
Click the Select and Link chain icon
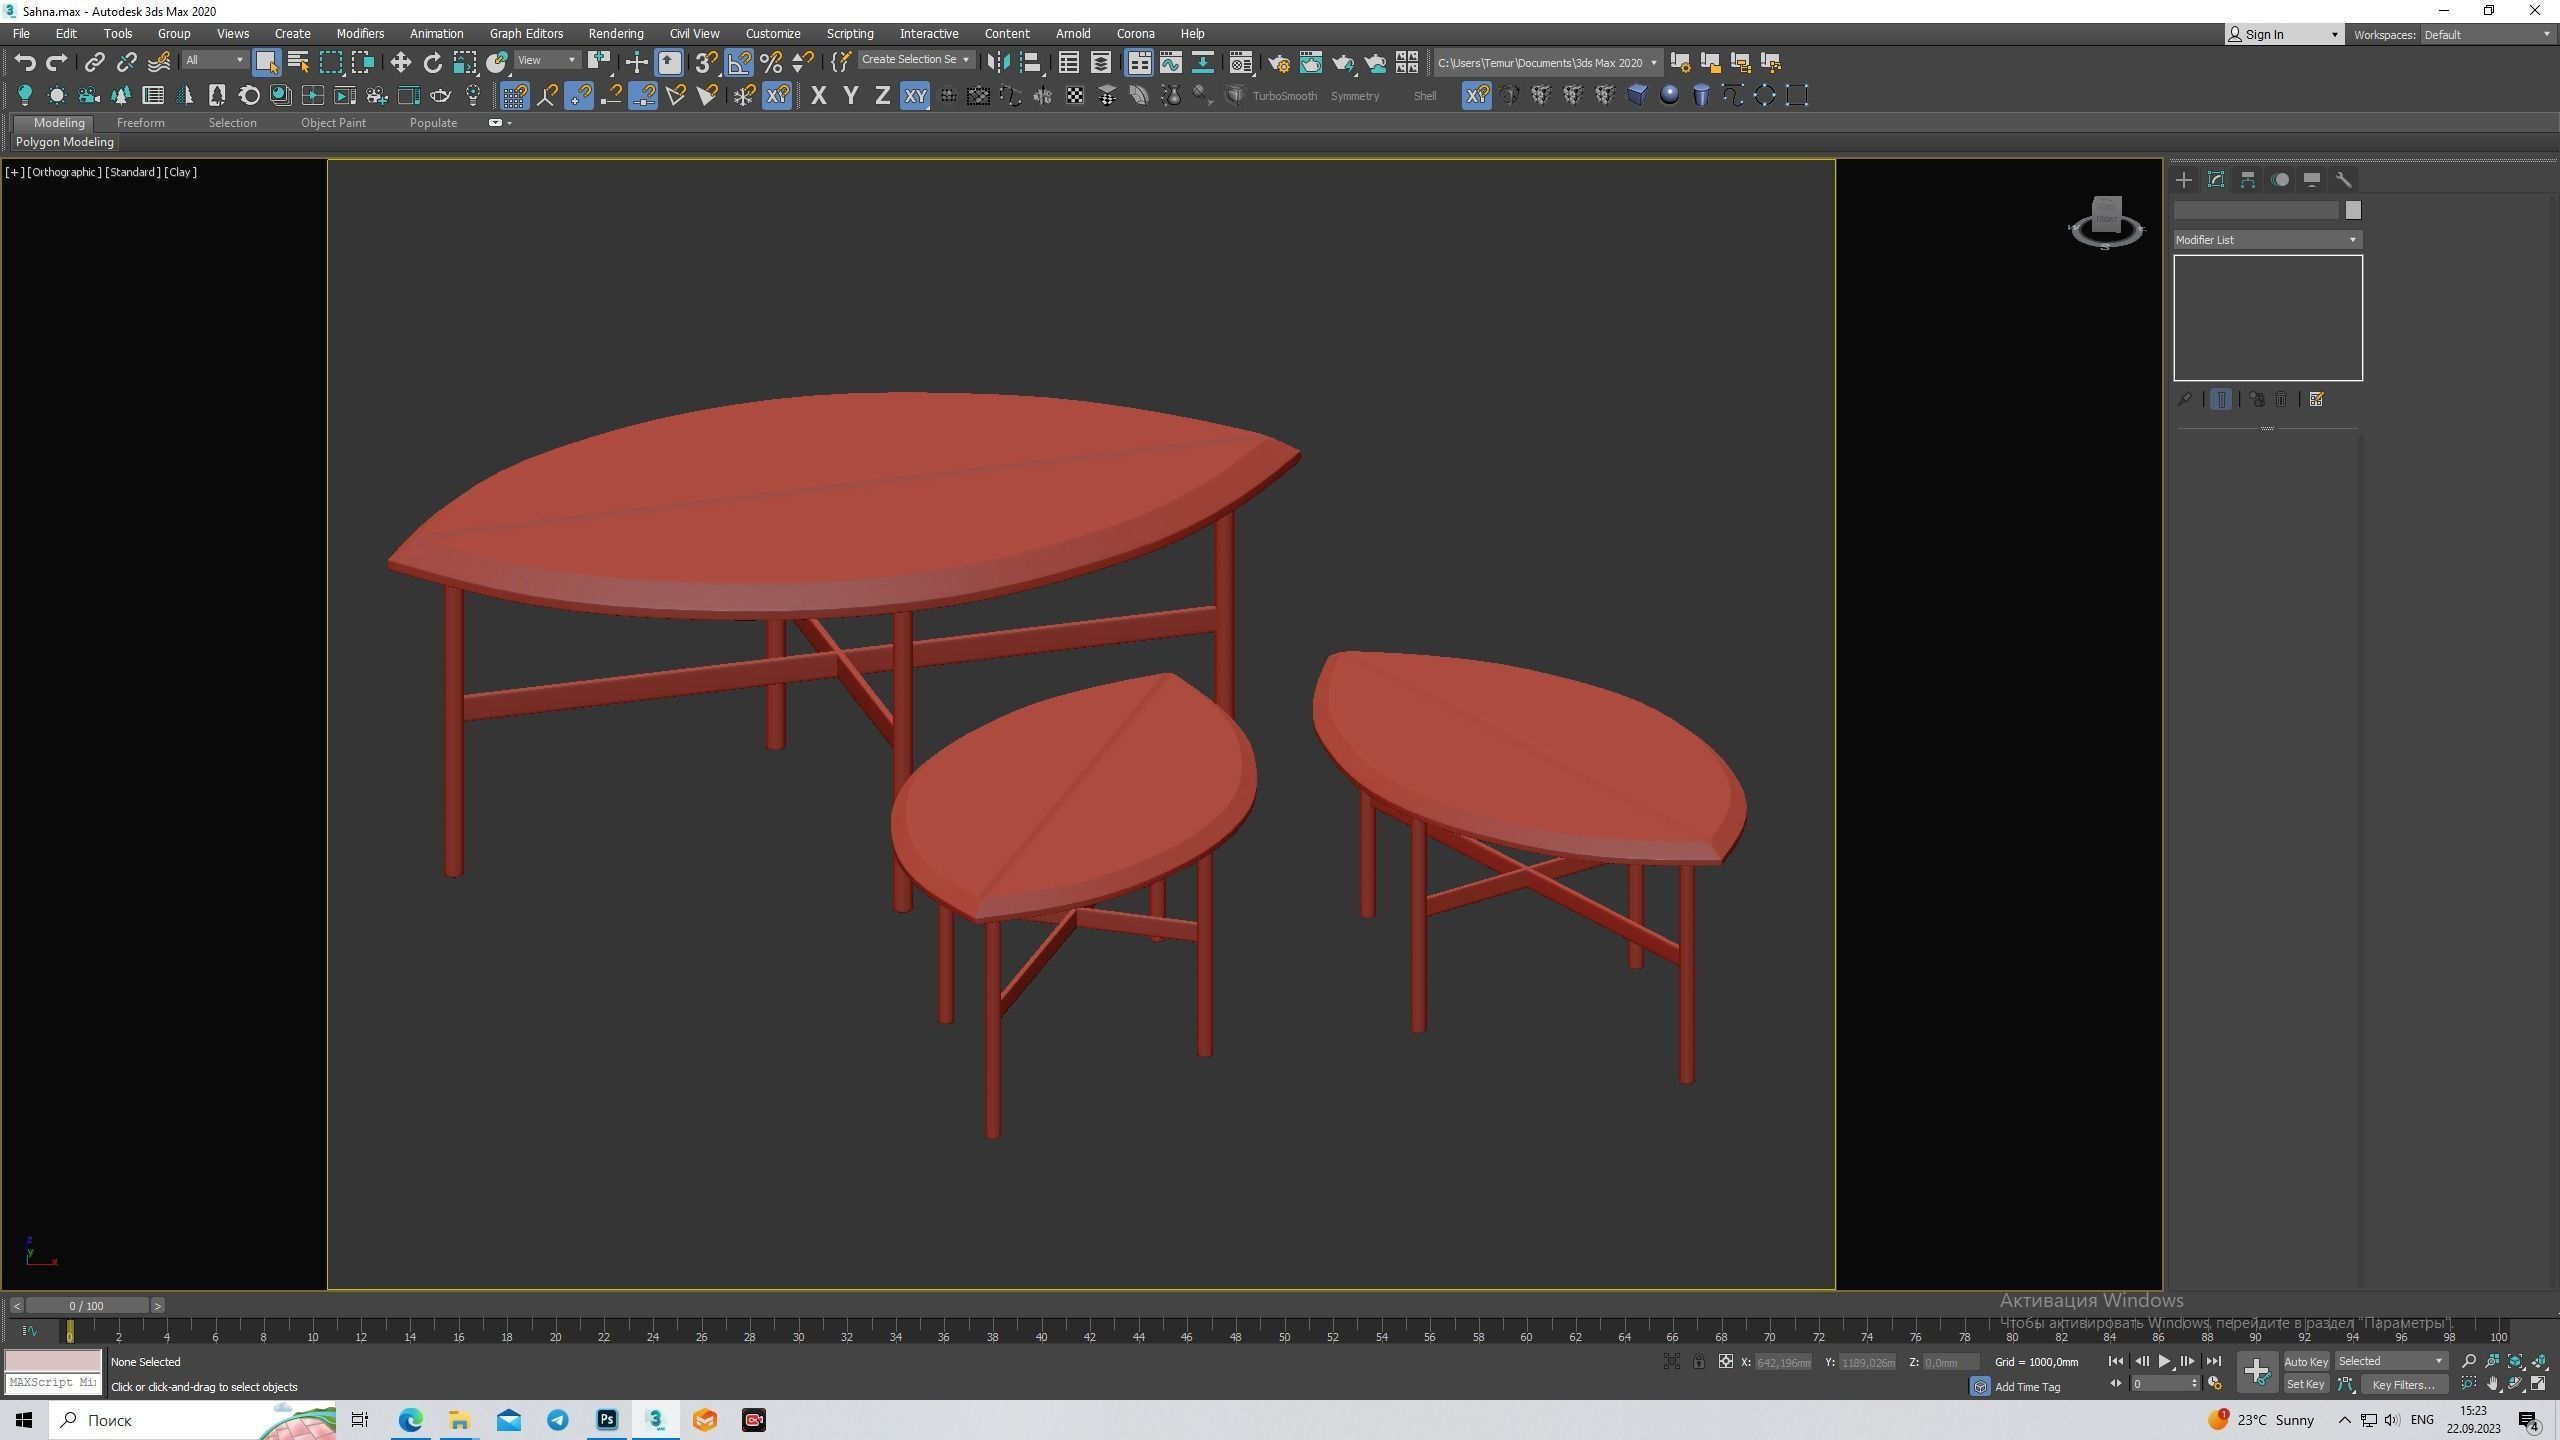tap(94, 62)
